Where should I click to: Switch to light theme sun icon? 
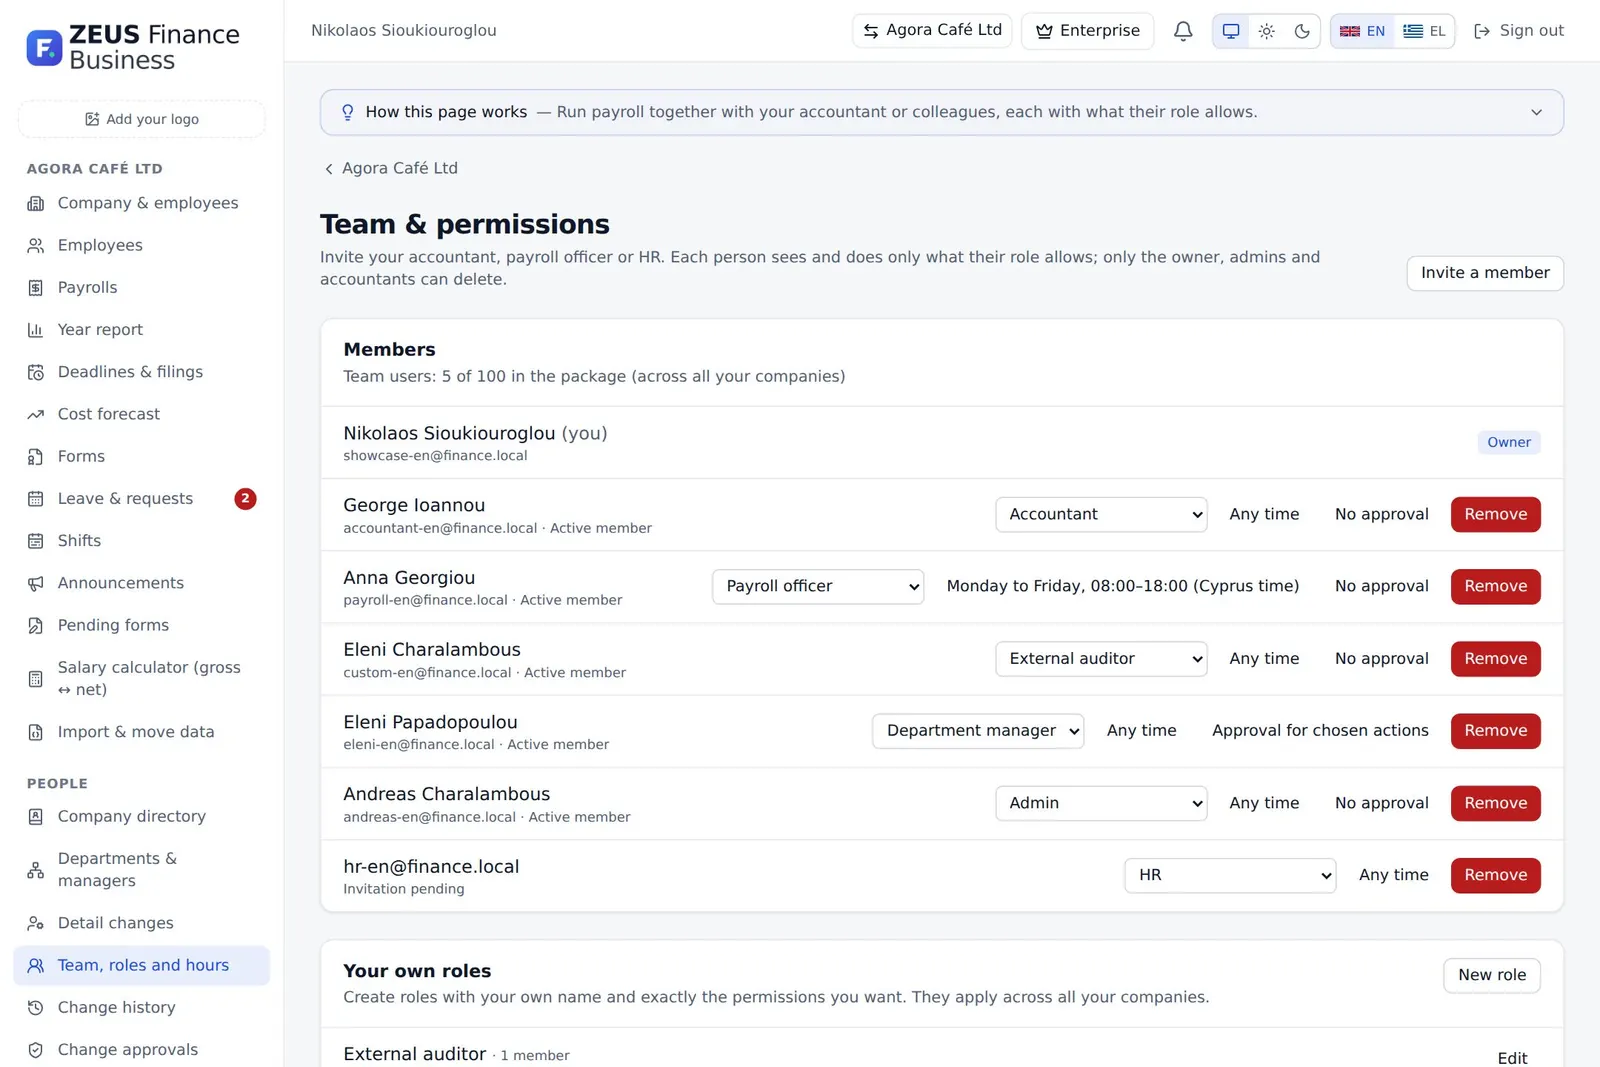(1266, 31)
